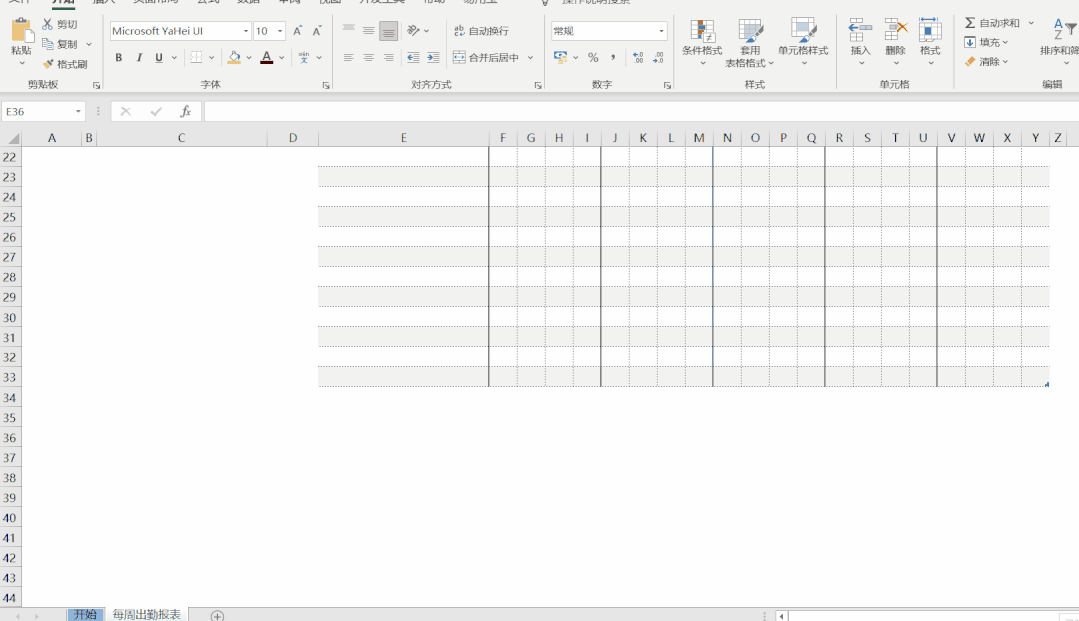The image size is (1079, 621).
Task: Apply font color red A
Action: [266, 58]
